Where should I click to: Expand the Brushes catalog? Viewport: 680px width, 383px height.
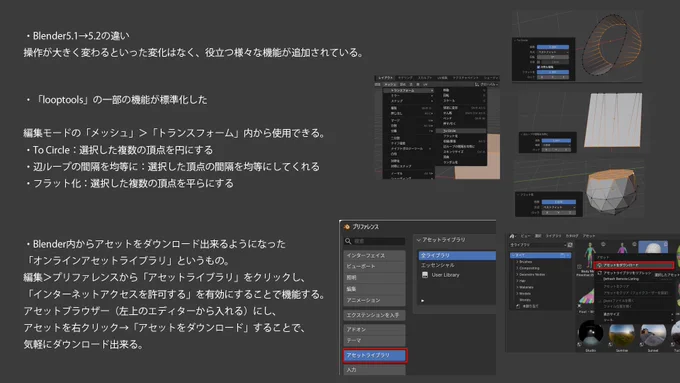coord(517,262)
